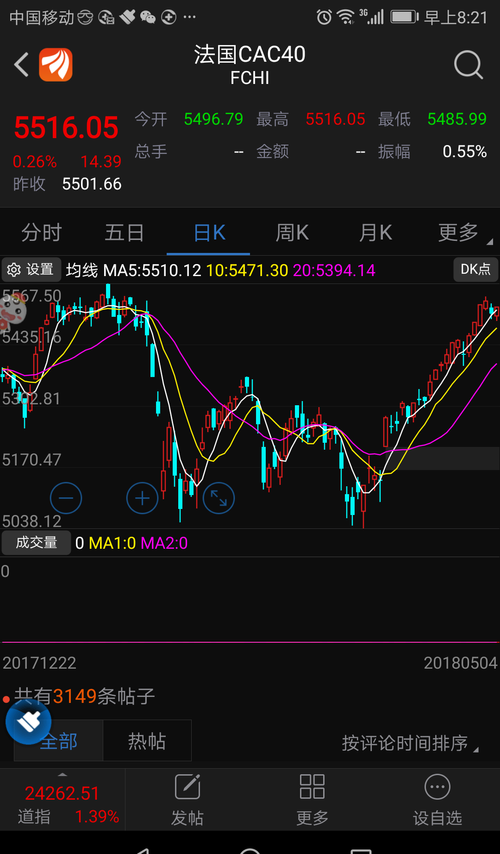Switch to the 分时 tab
The image size is (500, 854).
(x=41, y=233)
